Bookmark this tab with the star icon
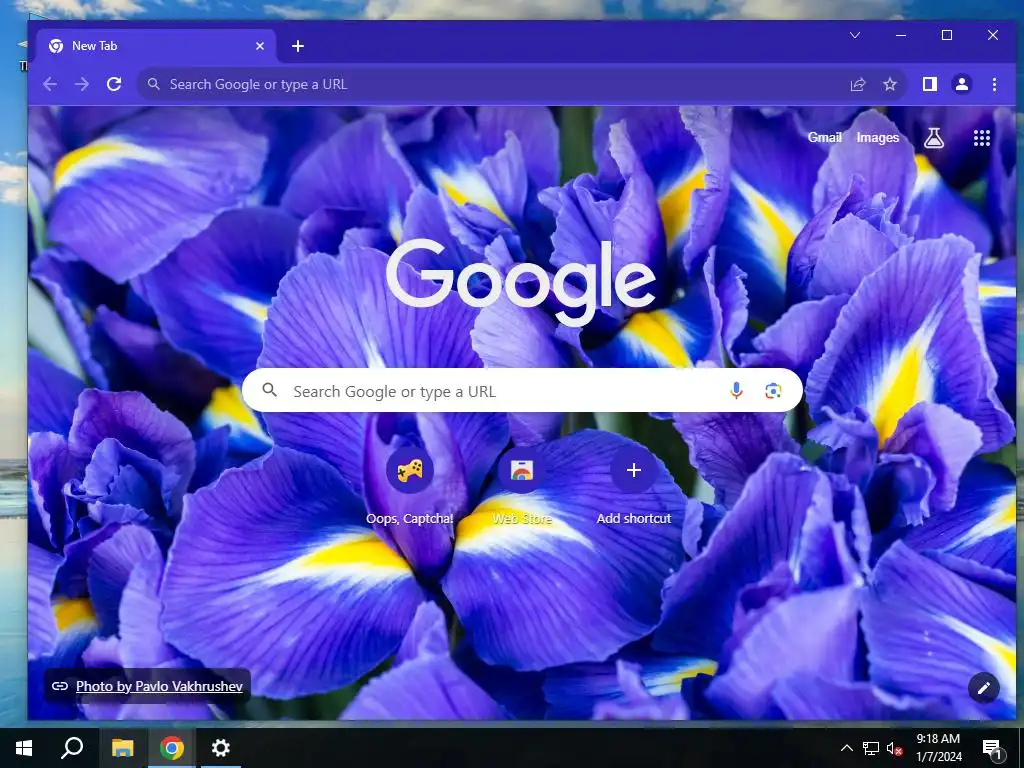 (x=889, y=84)
